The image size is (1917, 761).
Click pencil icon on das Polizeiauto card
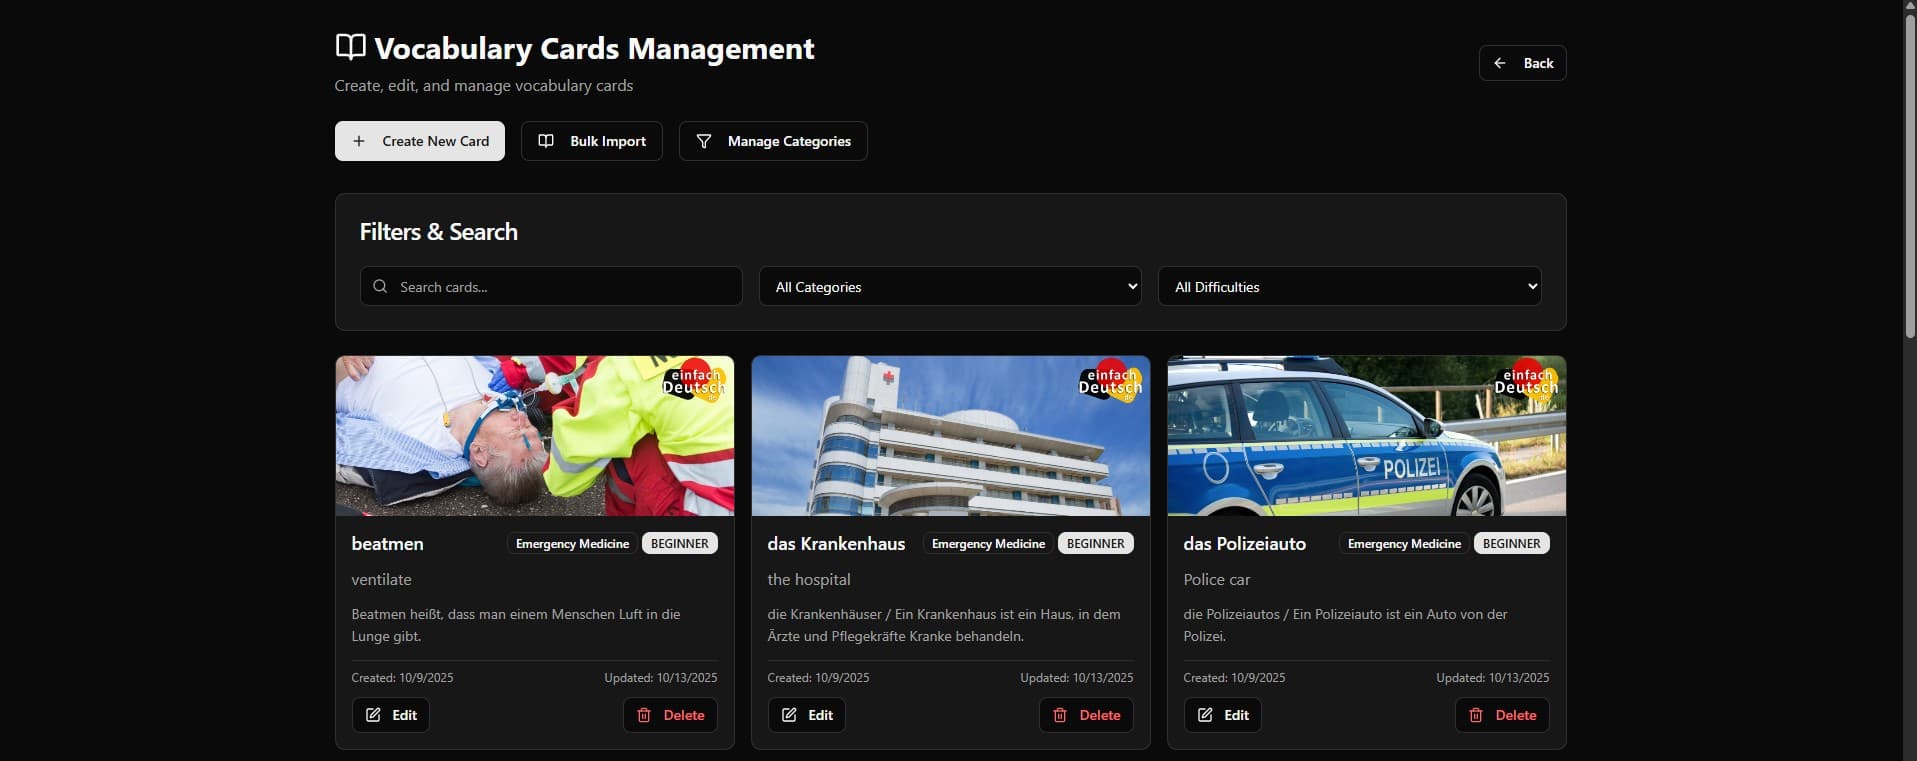(1205, 715)
